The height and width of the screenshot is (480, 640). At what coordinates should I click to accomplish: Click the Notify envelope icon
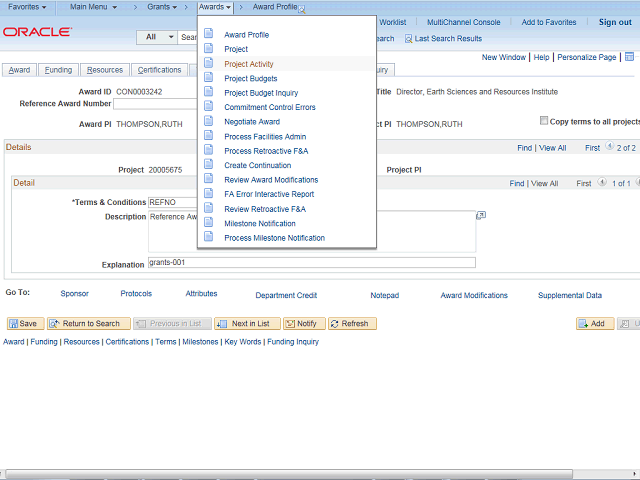pyautogui.click(x=290, y=324)
